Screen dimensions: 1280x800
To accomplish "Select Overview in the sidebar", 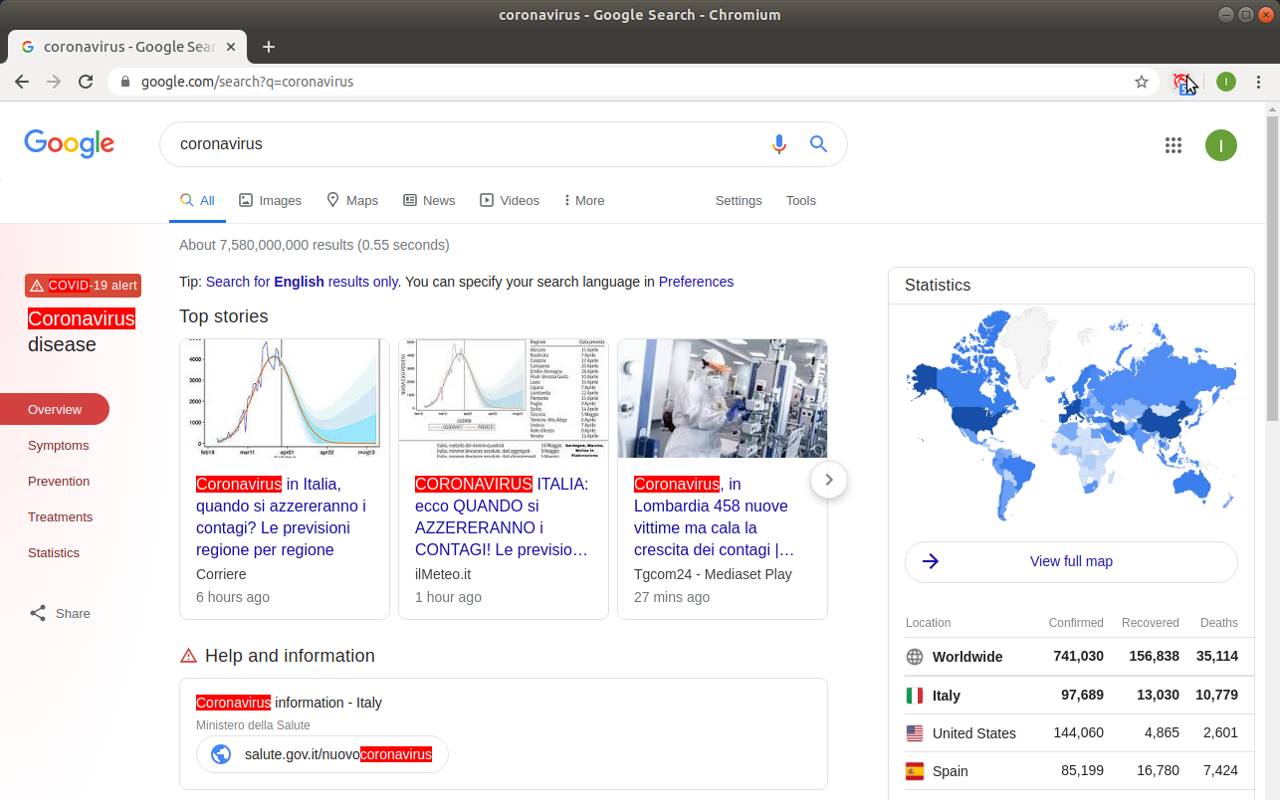I will click(x=55, y=409).
